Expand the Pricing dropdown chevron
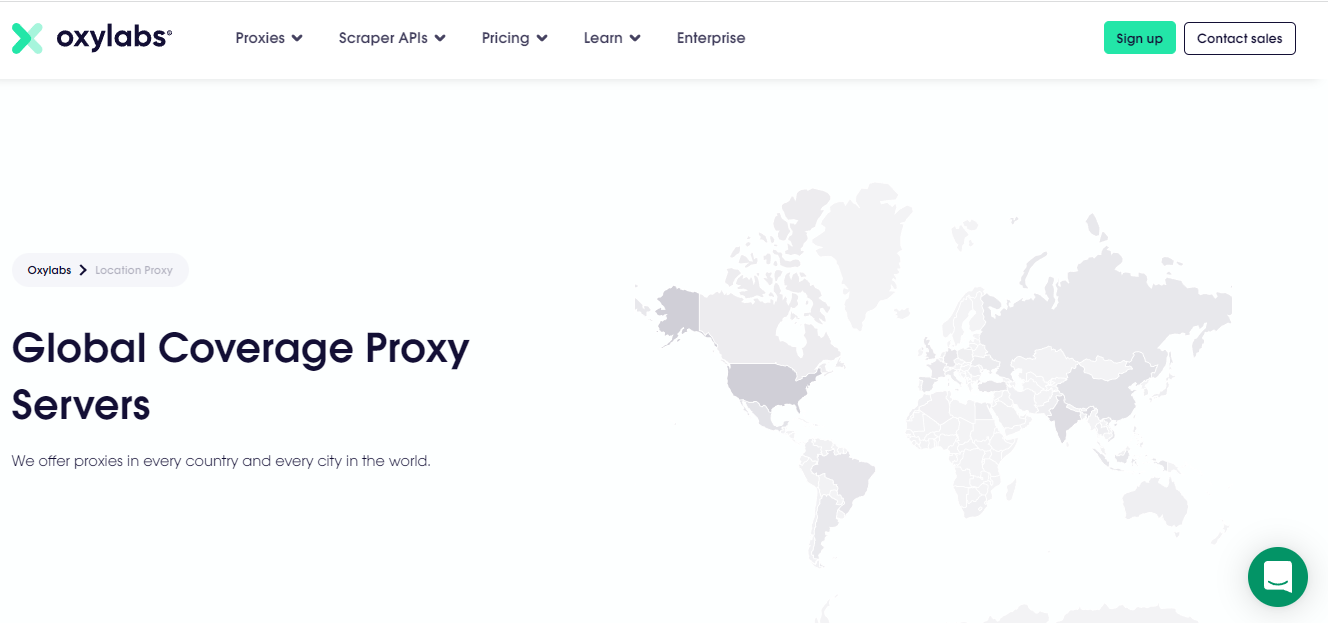Image resolution: width=1328 pixels, height=623 pixels. [x=542, y=38]
